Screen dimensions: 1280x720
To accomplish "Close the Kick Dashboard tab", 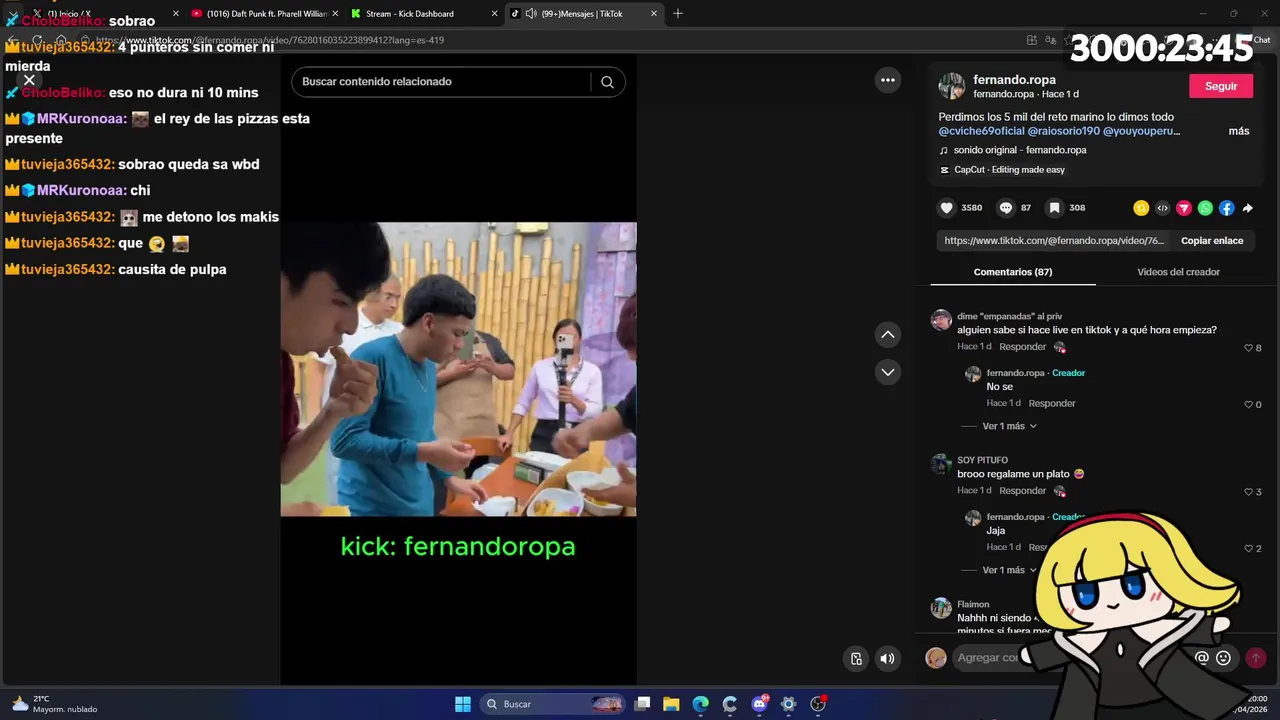I will (494, 14).
